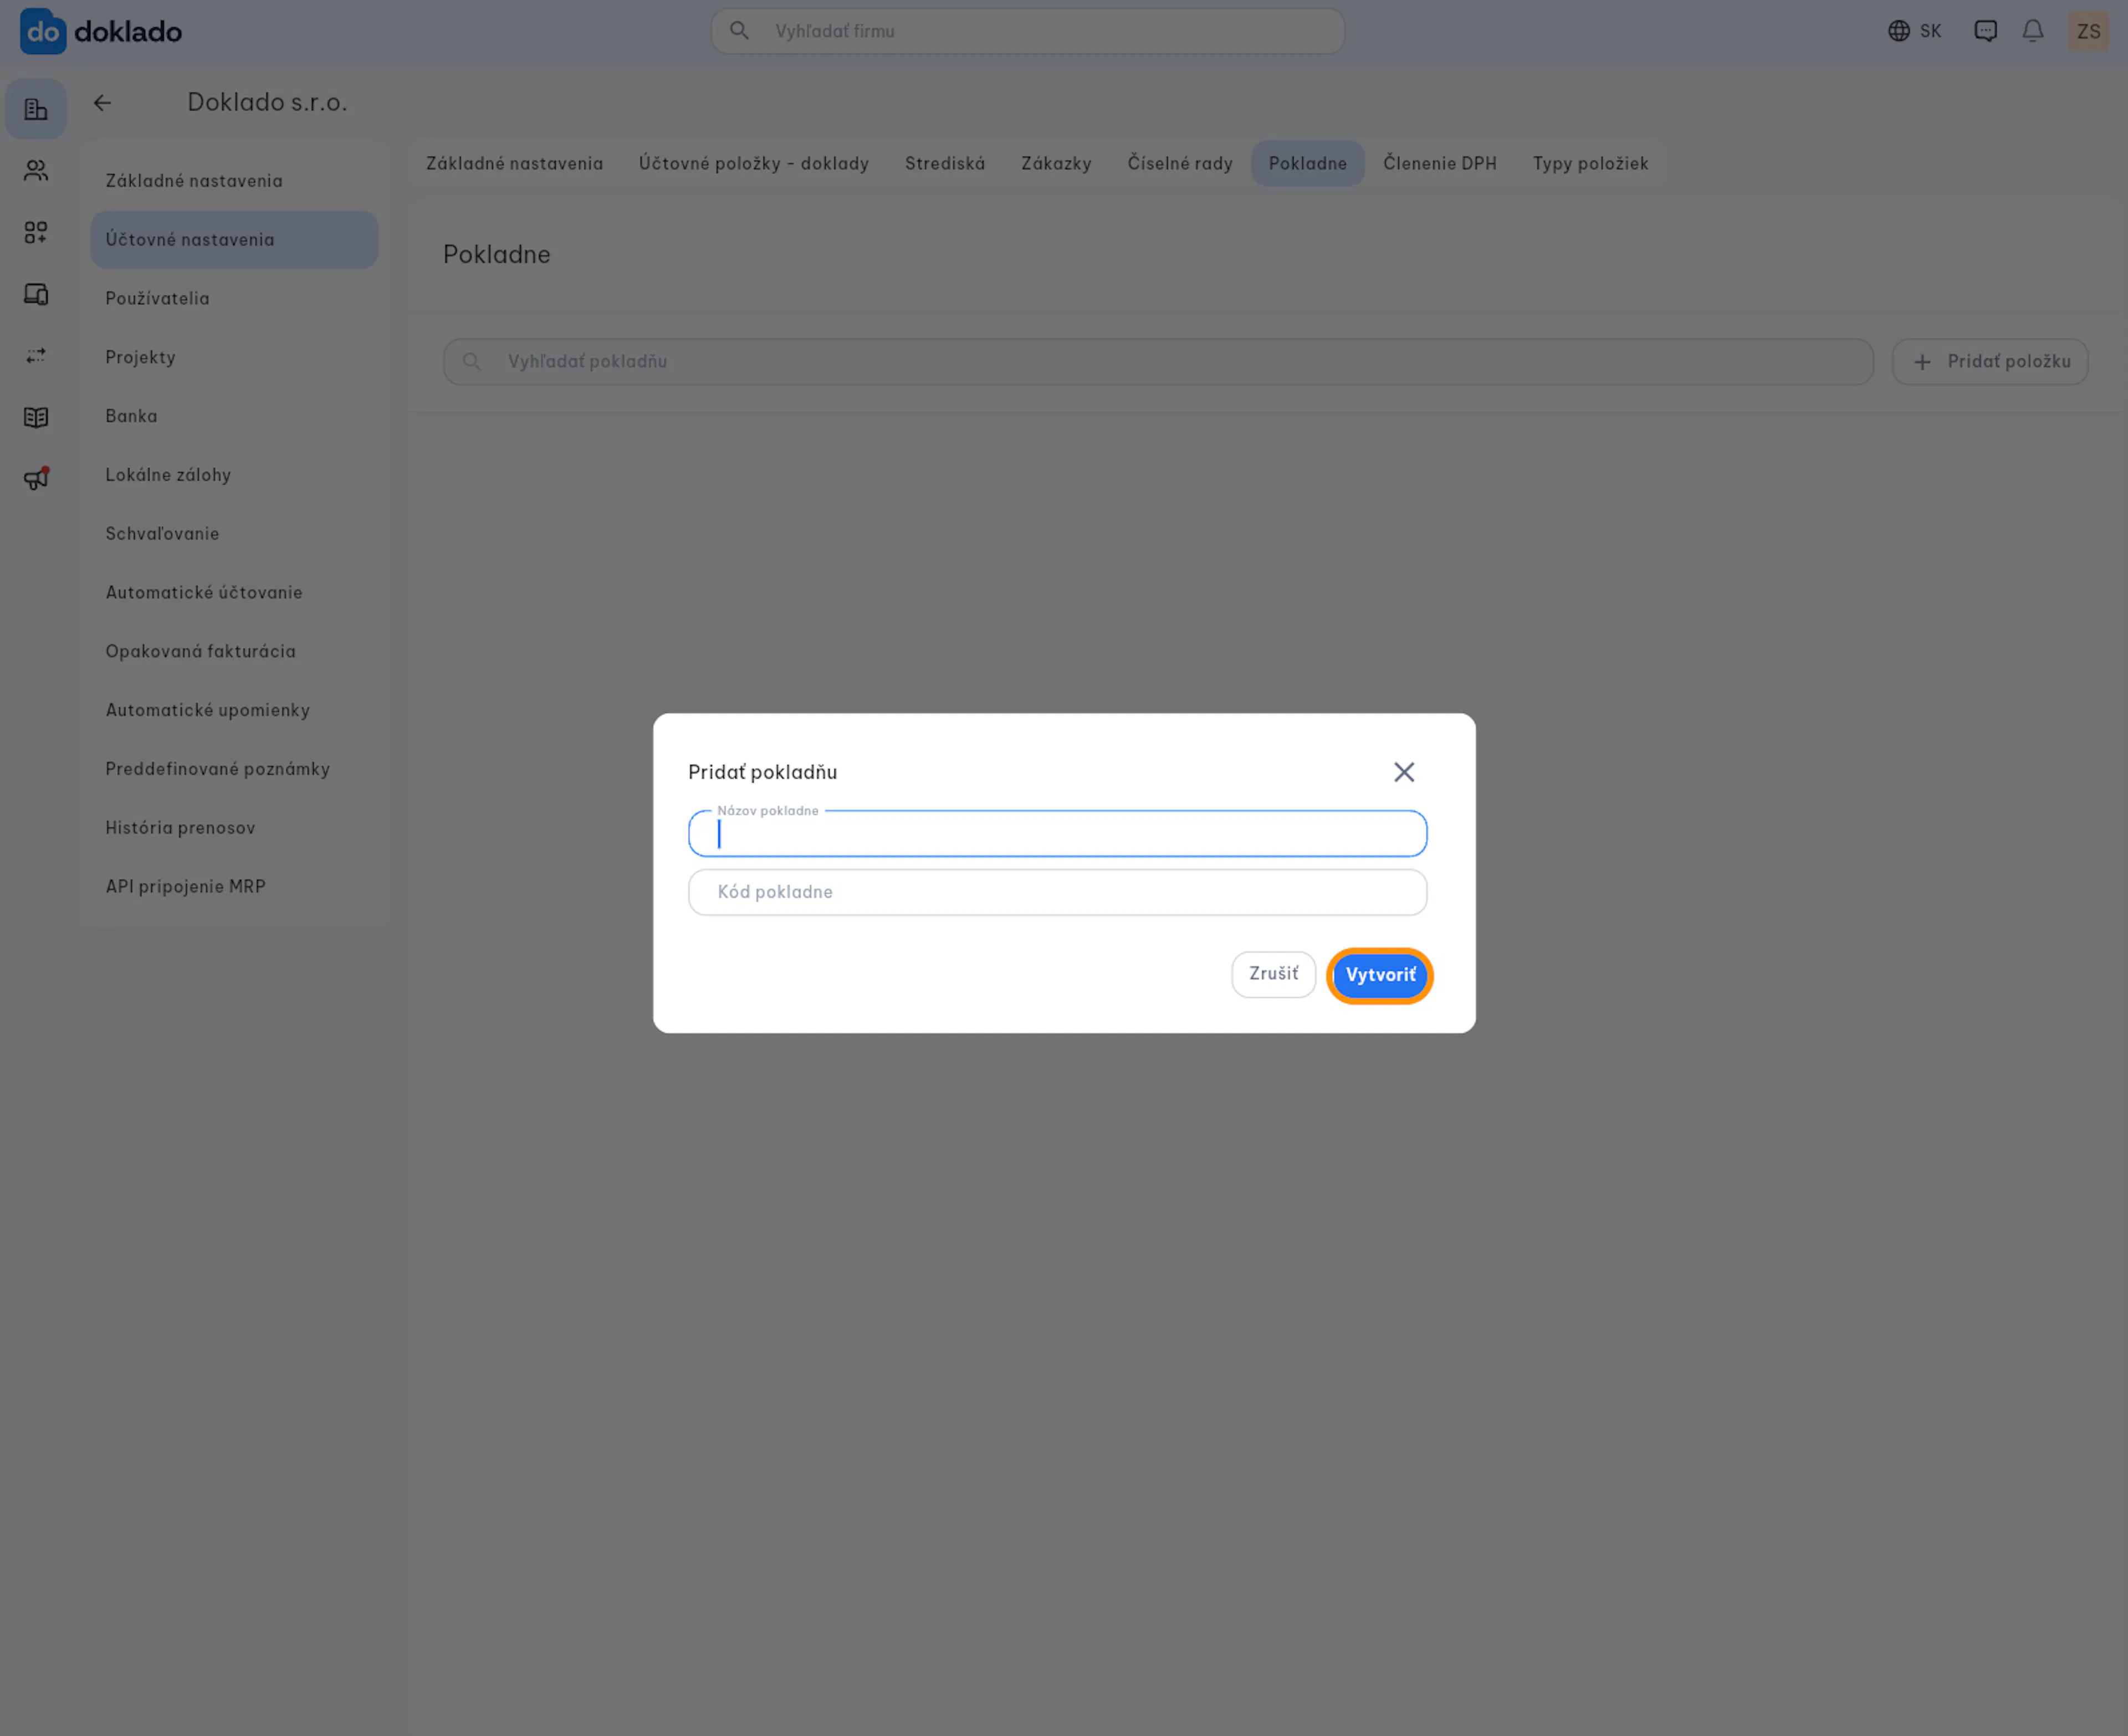The width and height of the screenshot is (2128, 1736).
Task: Open Projekty in side menu
Action: (x=234, y=358)
